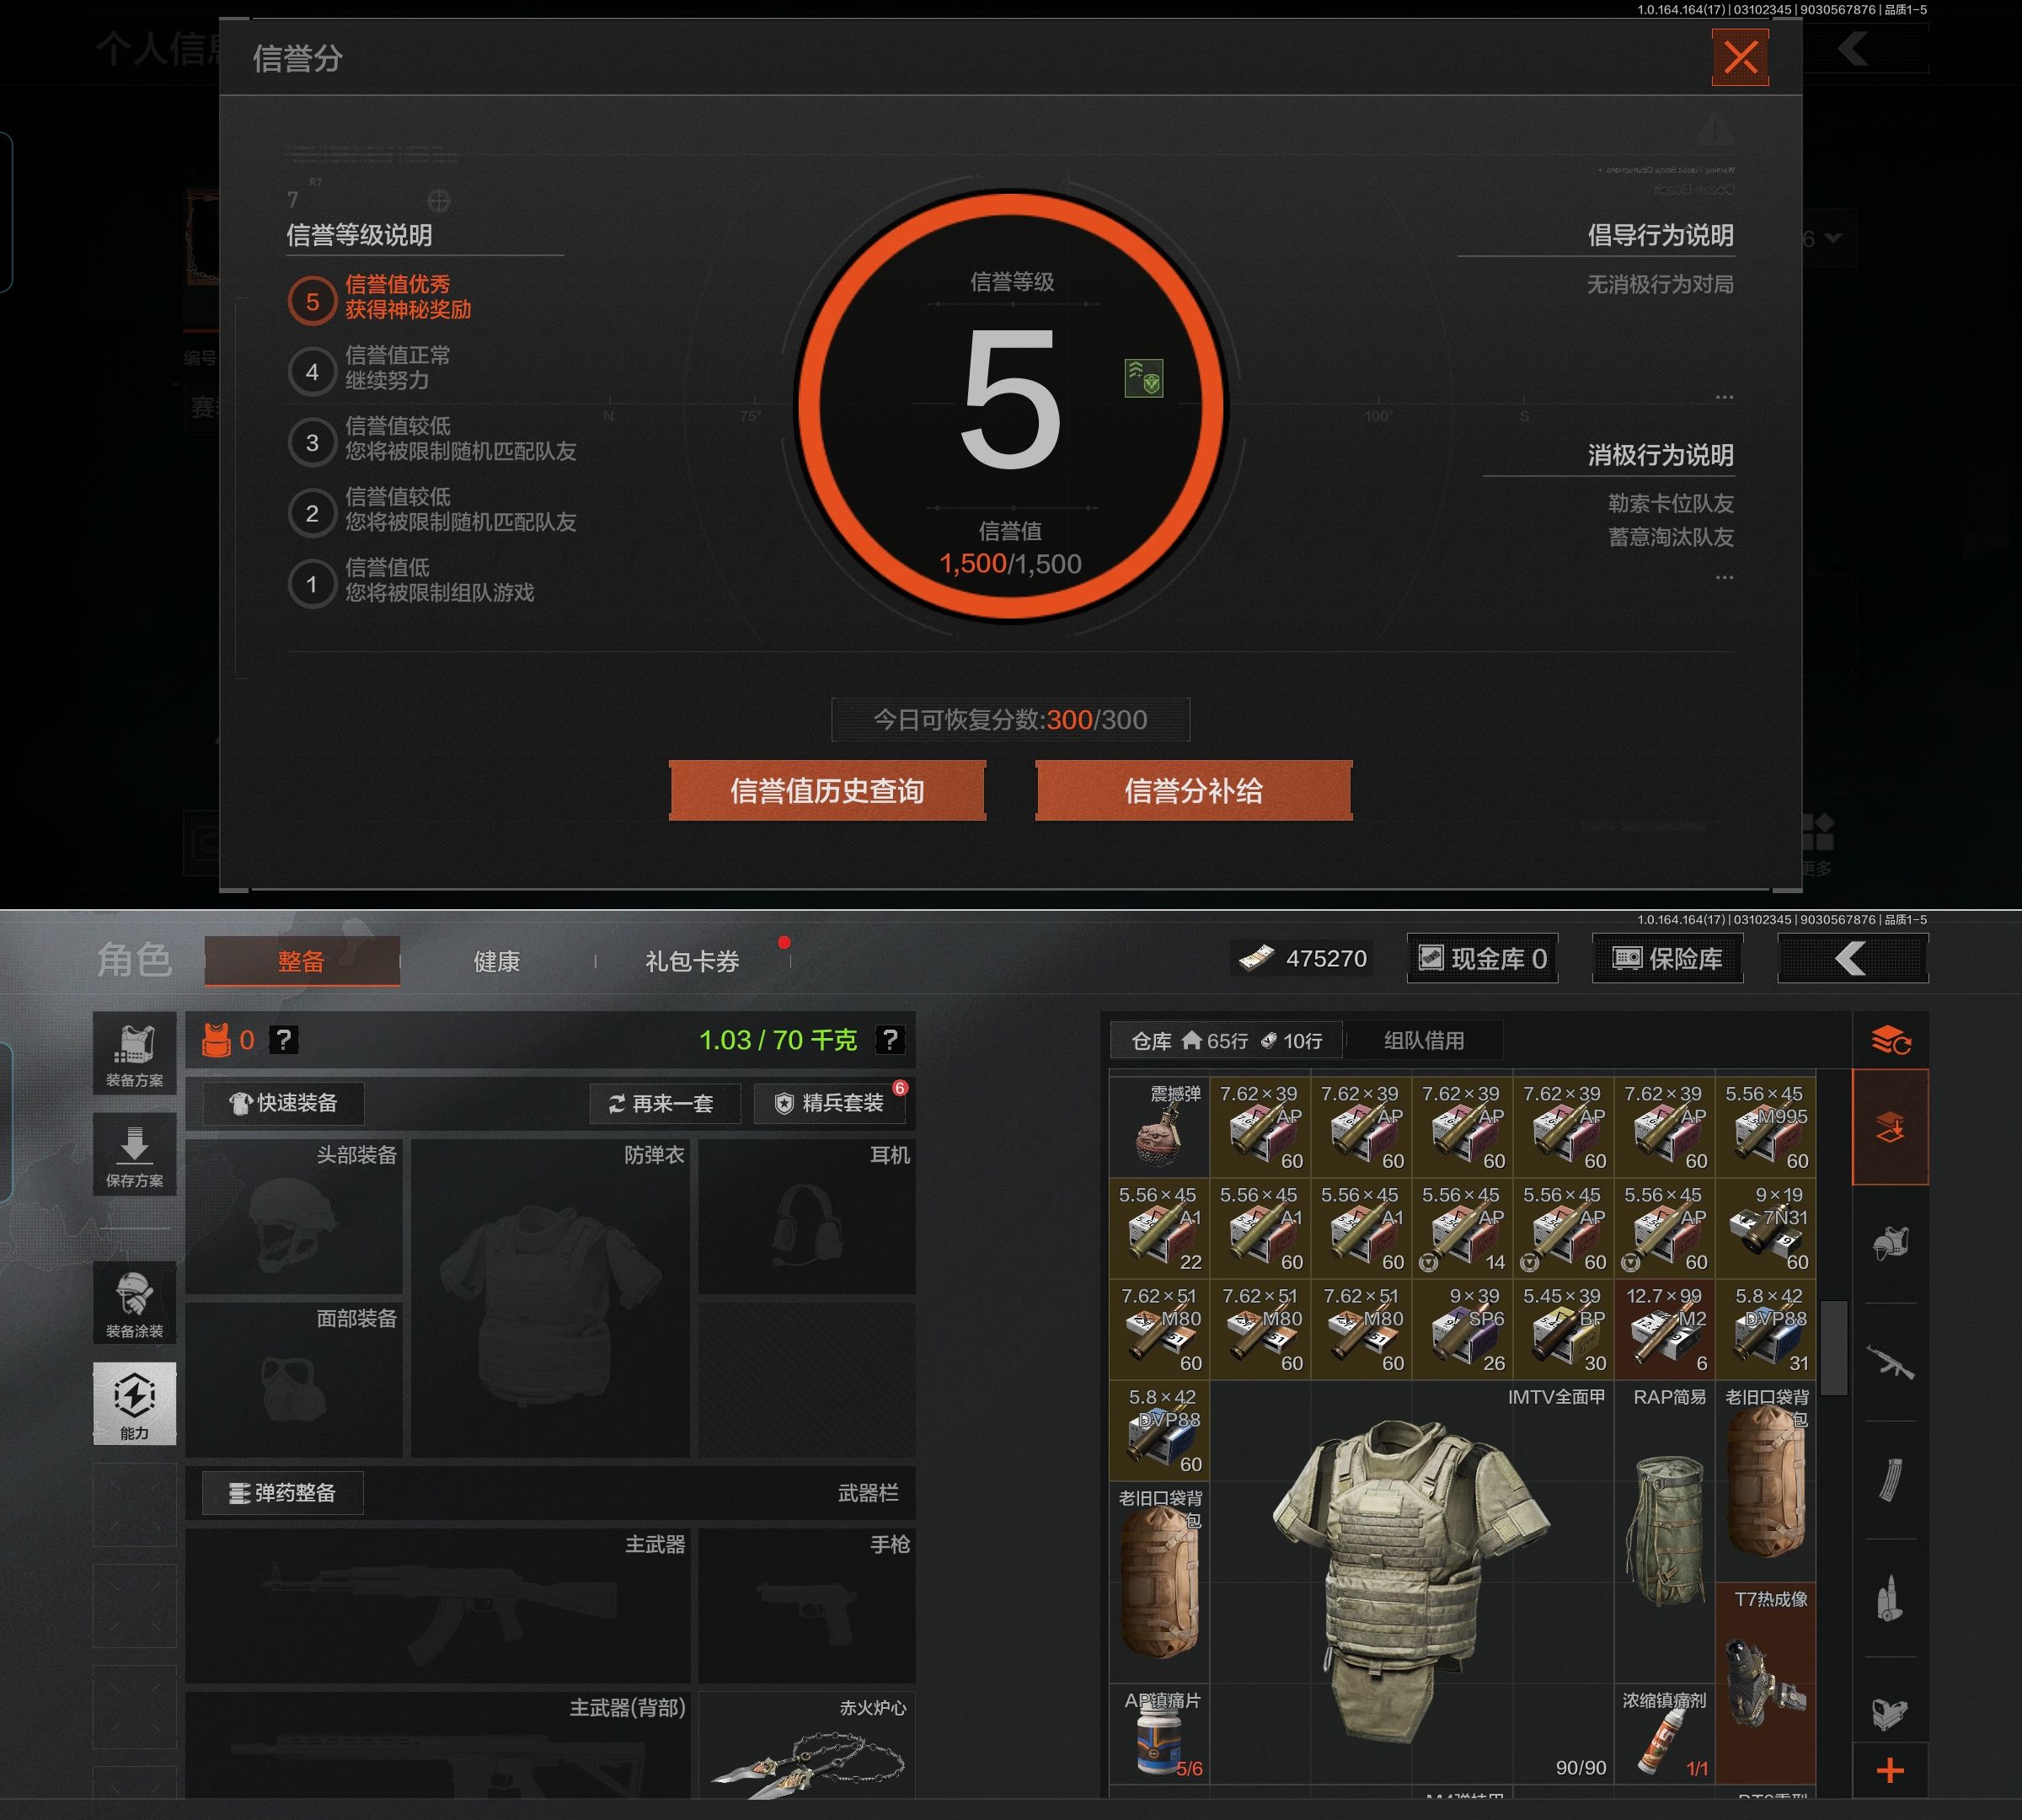Viewport: 2022px width, 1820px height.
Task: Click 信誉分补给 button
Action: click(1193, 791)
